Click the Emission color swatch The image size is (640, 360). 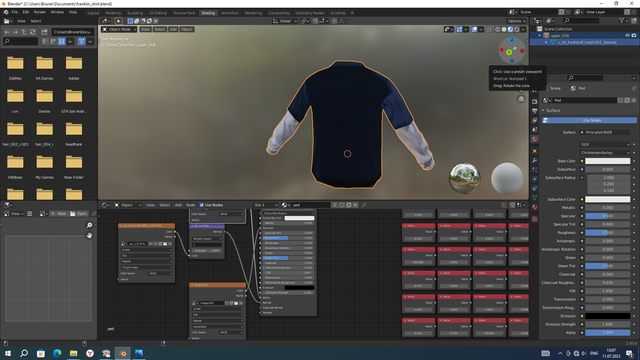(607, 316)
